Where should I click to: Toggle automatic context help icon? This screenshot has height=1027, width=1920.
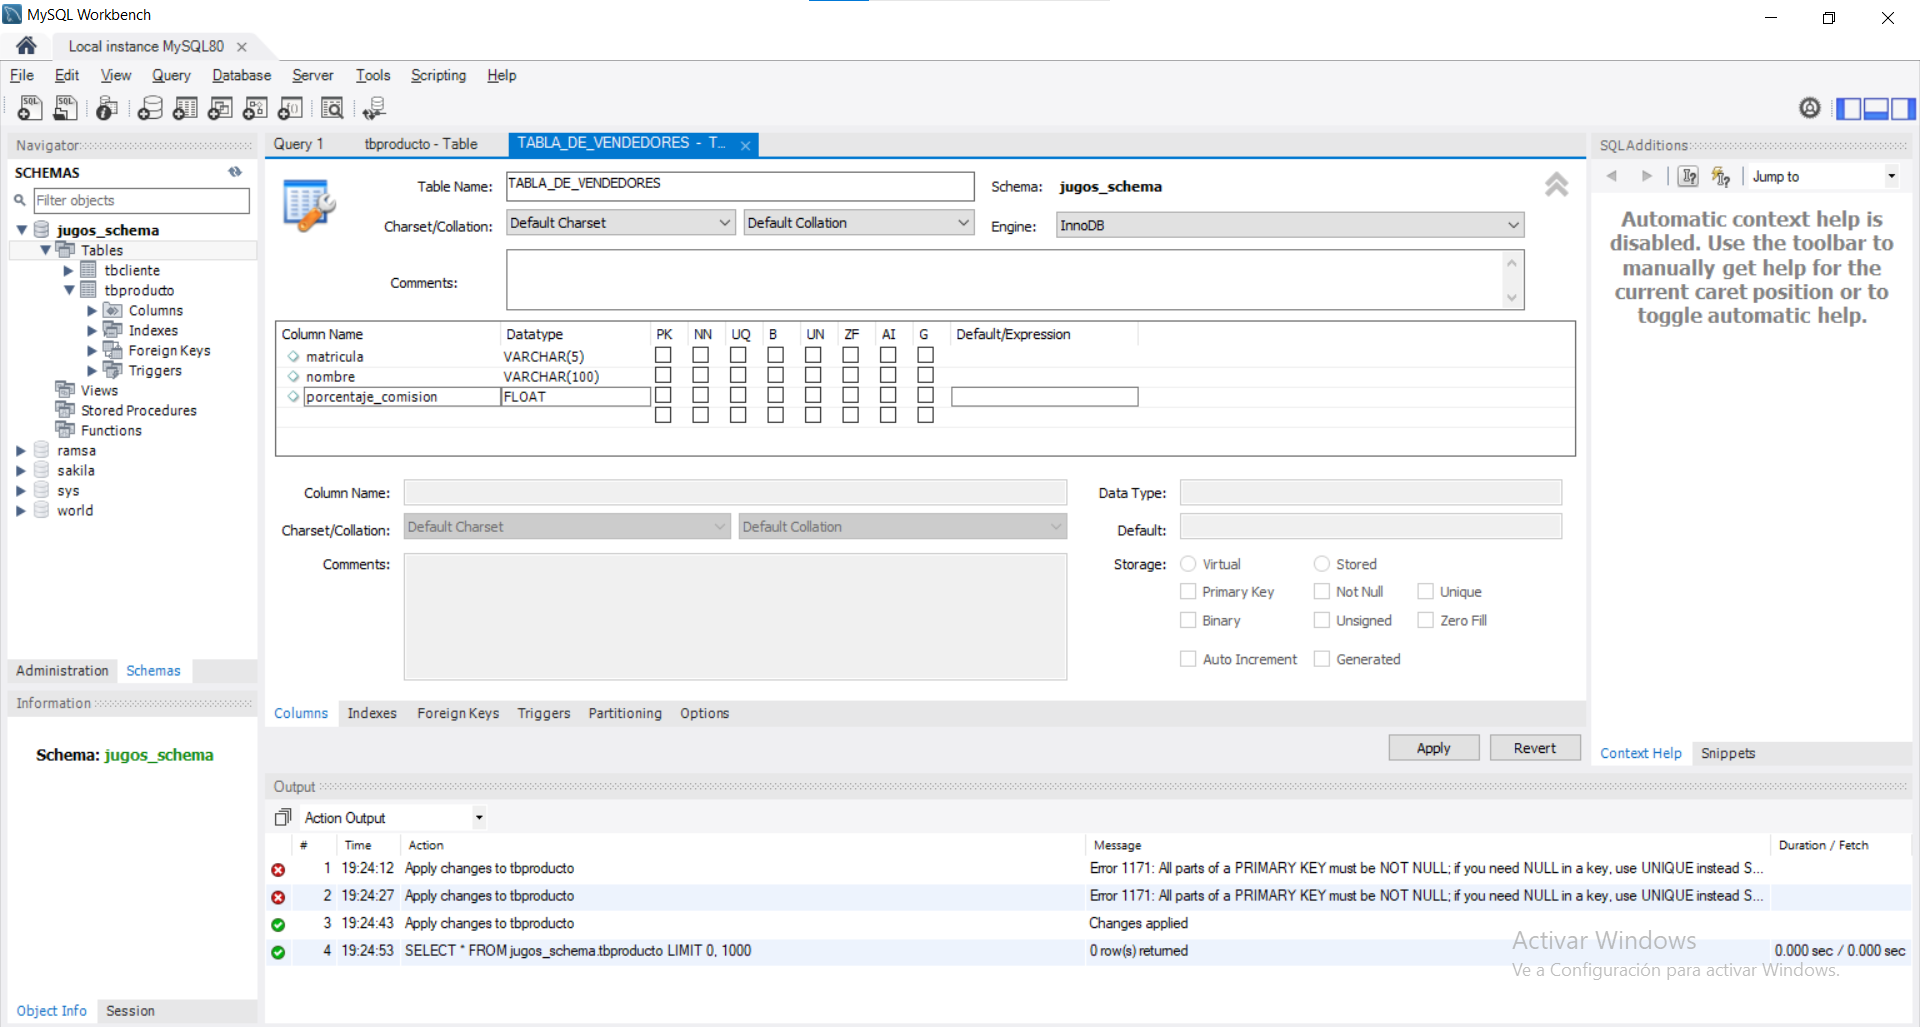pos(1721,176)
